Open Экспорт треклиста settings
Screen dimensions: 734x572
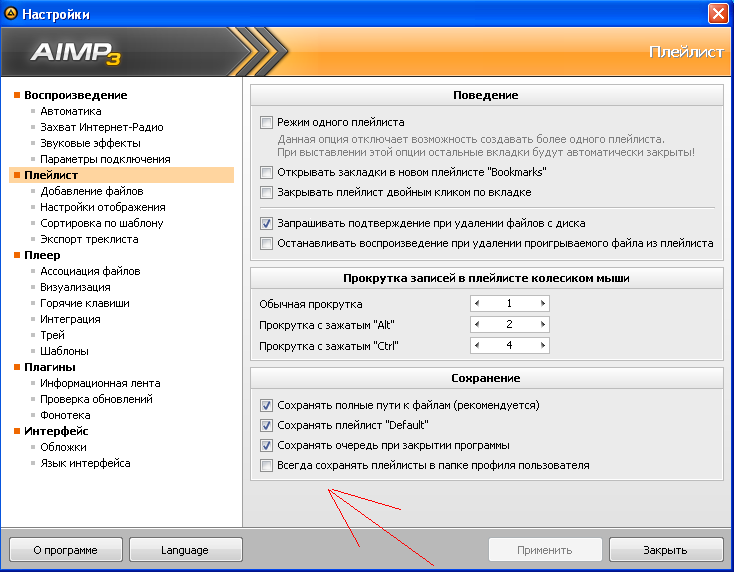(89, 239)
